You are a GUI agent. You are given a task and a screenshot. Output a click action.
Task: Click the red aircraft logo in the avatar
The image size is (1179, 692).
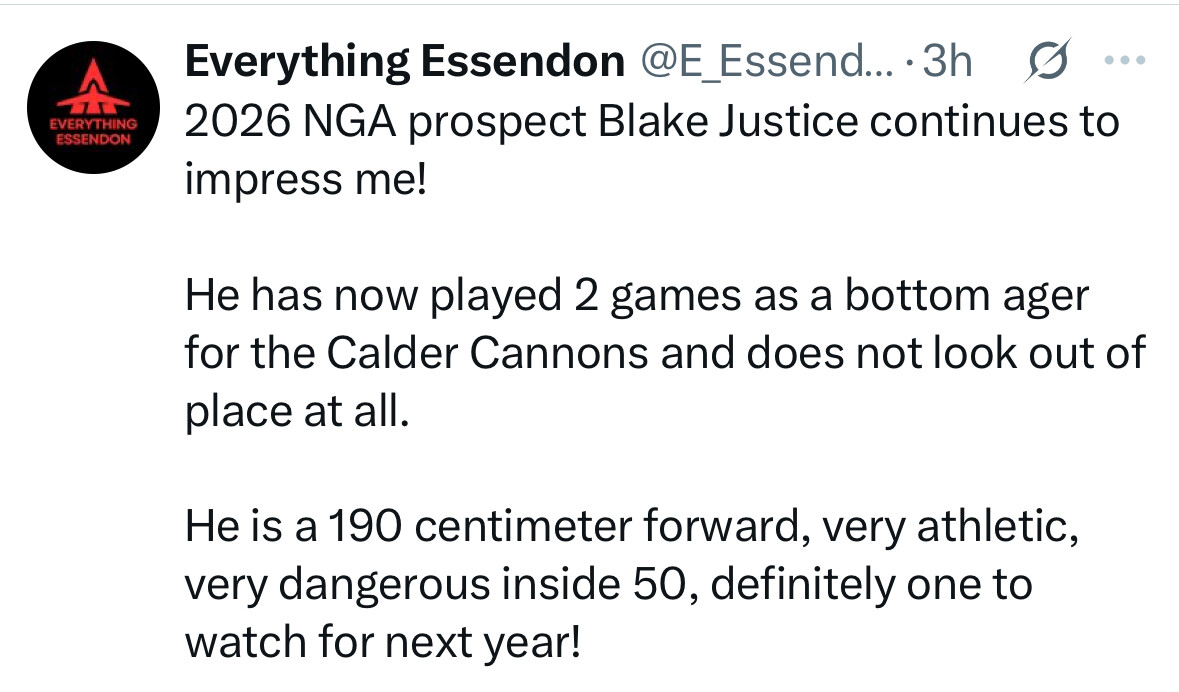[92, 86]
